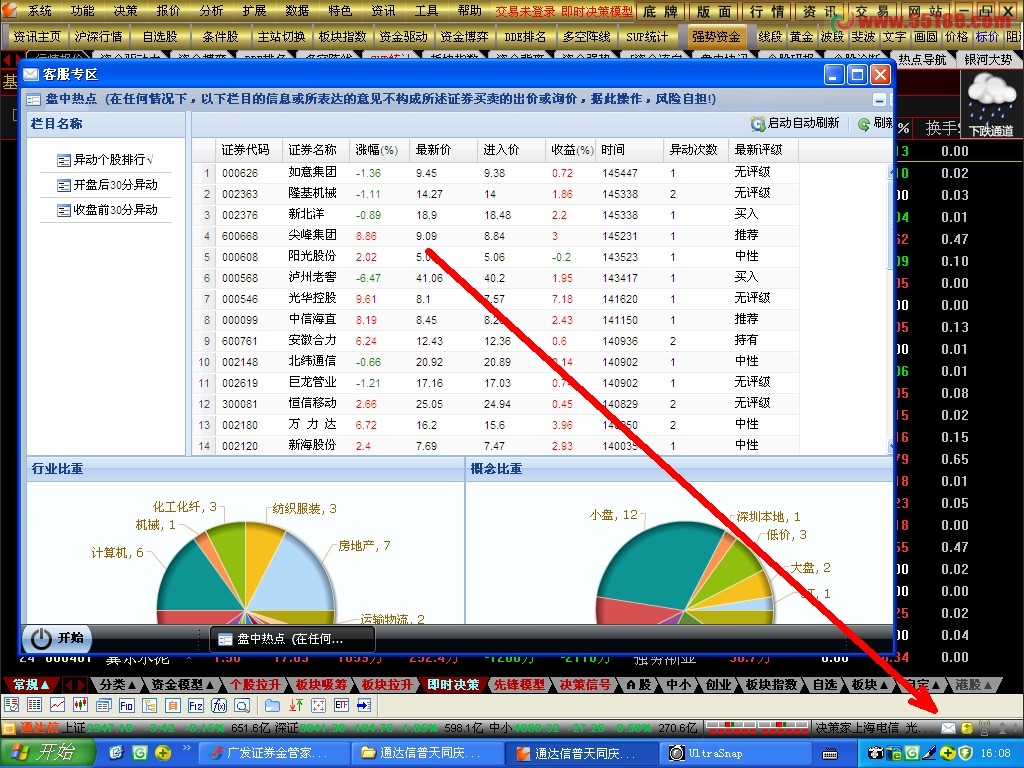Image resolution: width=1024 pixels, height=768 pixels.
Task: Switch to the 资金驱动 toolbar tab
Action: 403,37
